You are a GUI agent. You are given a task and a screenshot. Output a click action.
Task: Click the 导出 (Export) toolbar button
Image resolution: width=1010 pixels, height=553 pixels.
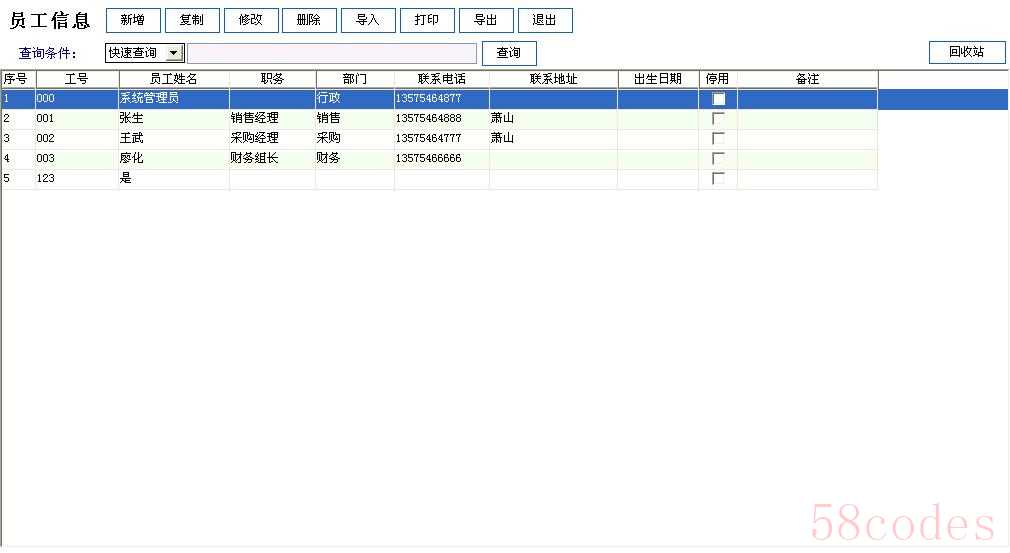tap(486, 20)
